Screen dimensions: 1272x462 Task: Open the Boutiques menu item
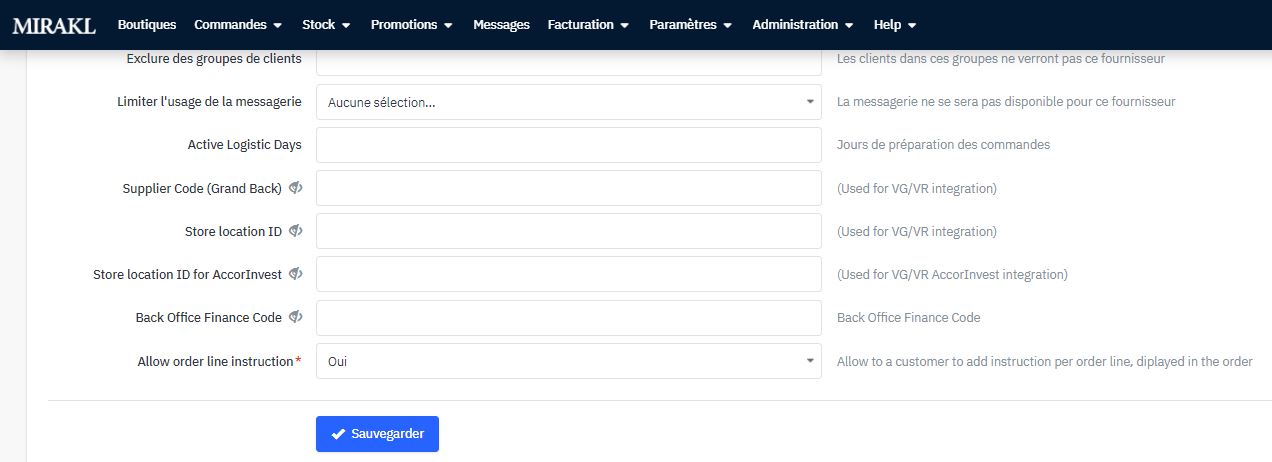147,25
